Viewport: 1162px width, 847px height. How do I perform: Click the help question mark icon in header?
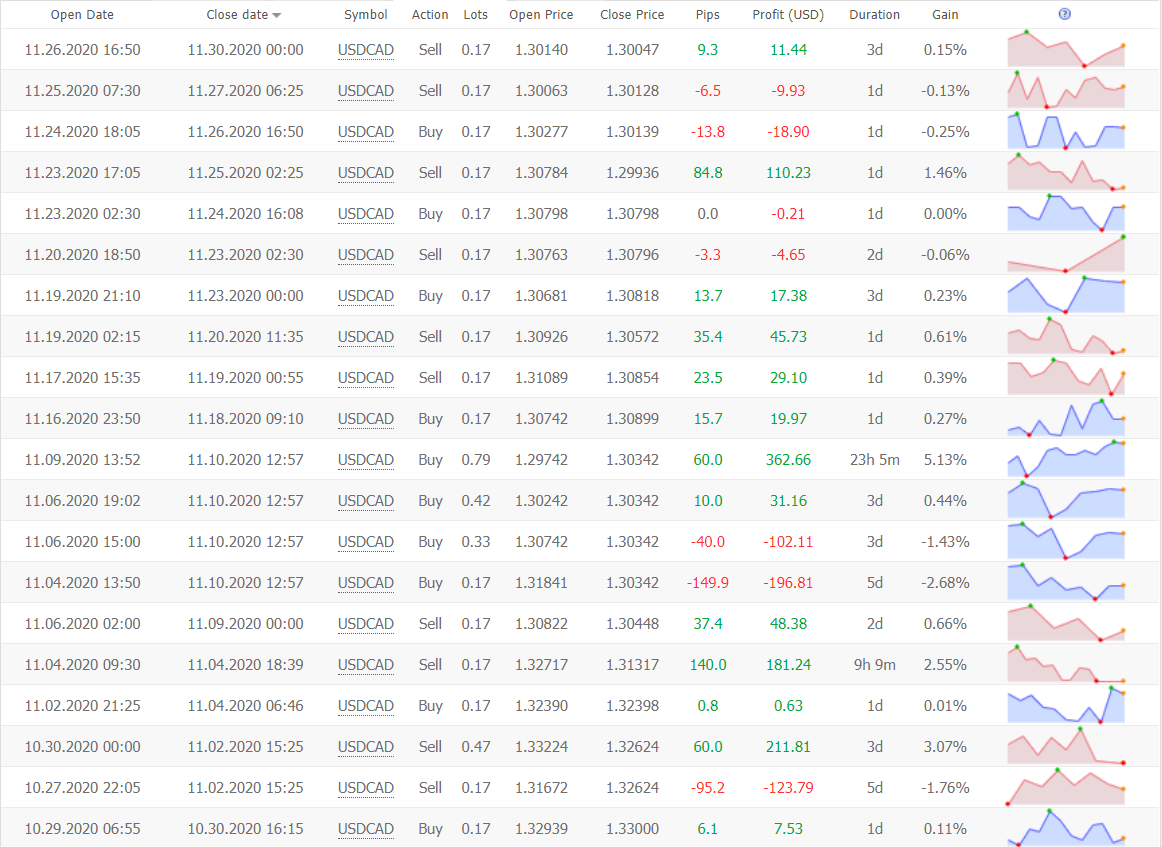click(x=1064, y=14)
